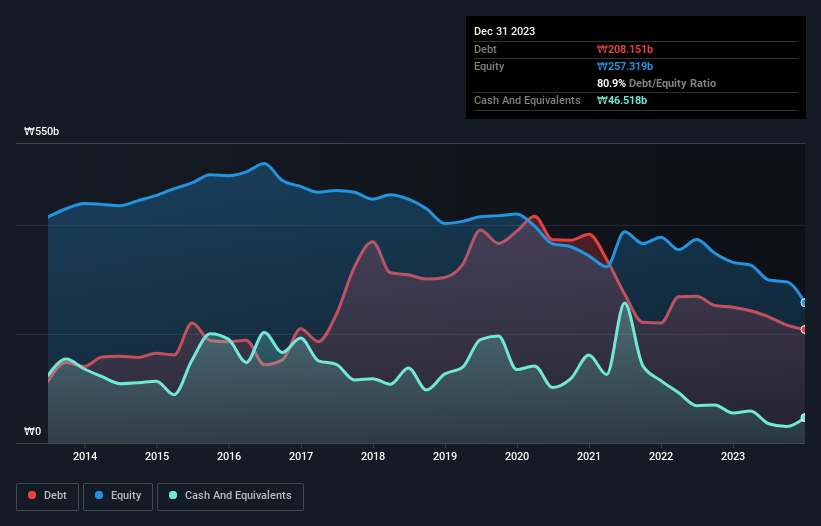Click the blue Equity legend dot
This screenshot has width=821, height=526.
point(99,495)
